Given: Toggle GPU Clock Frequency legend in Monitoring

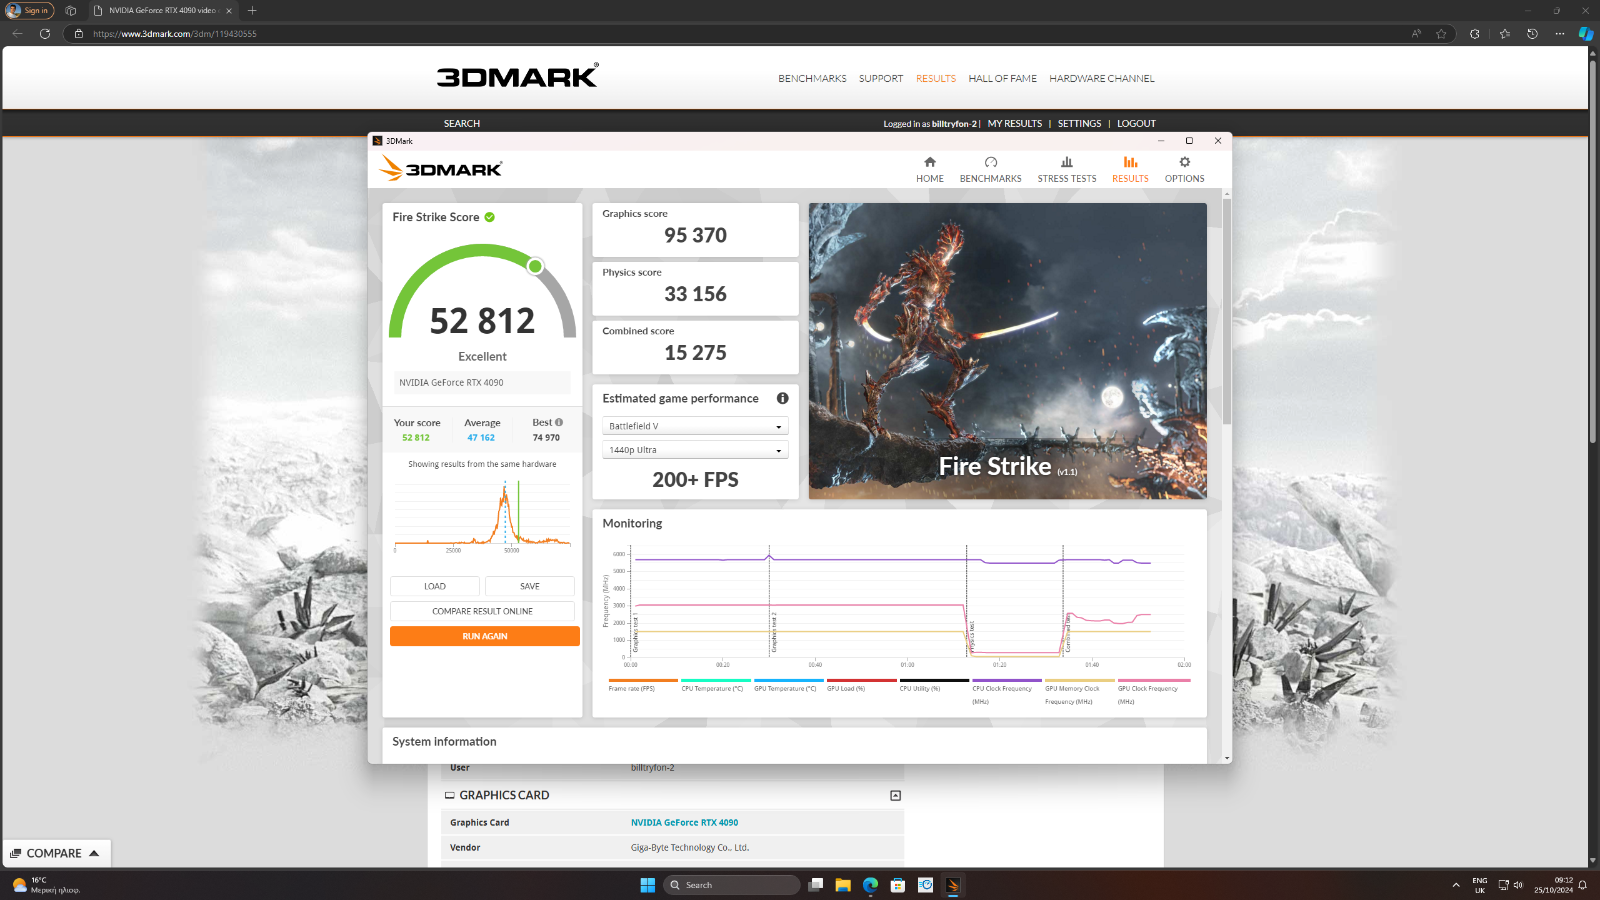Looking at the screenshot, I should [1153, 692].
